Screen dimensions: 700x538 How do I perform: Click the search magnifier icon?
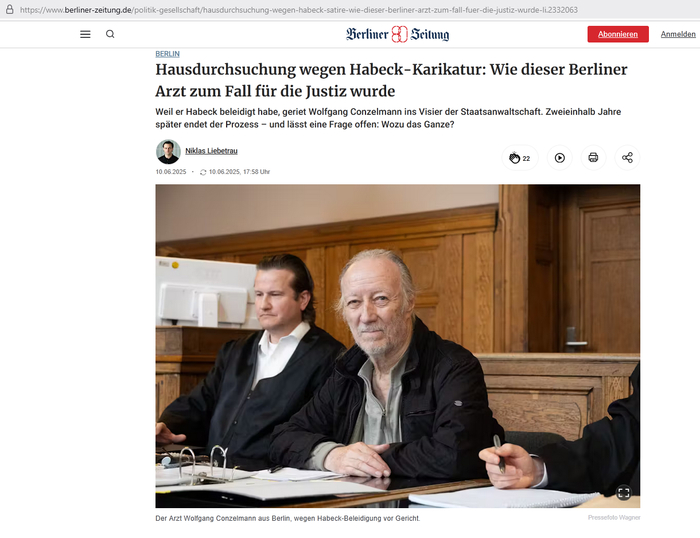110,34
